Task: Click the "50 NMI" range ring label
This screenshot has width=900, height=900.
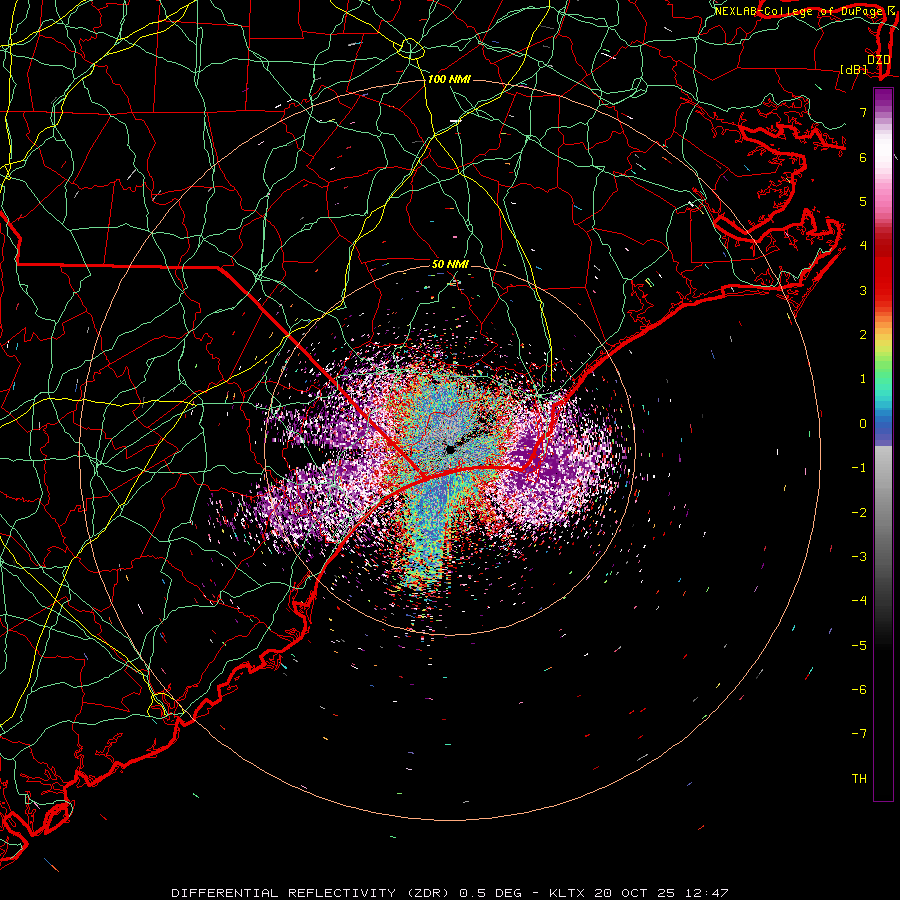Action: point(450,264)
